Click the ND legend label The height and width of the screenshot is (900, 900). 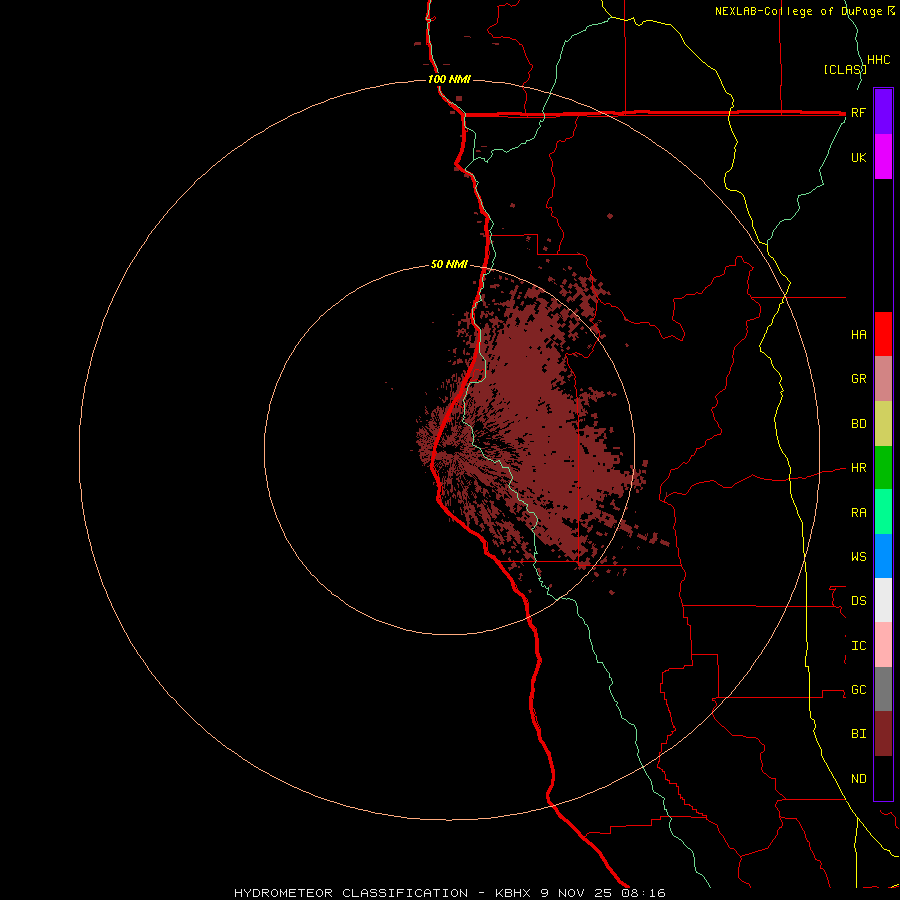click(858, 779)
